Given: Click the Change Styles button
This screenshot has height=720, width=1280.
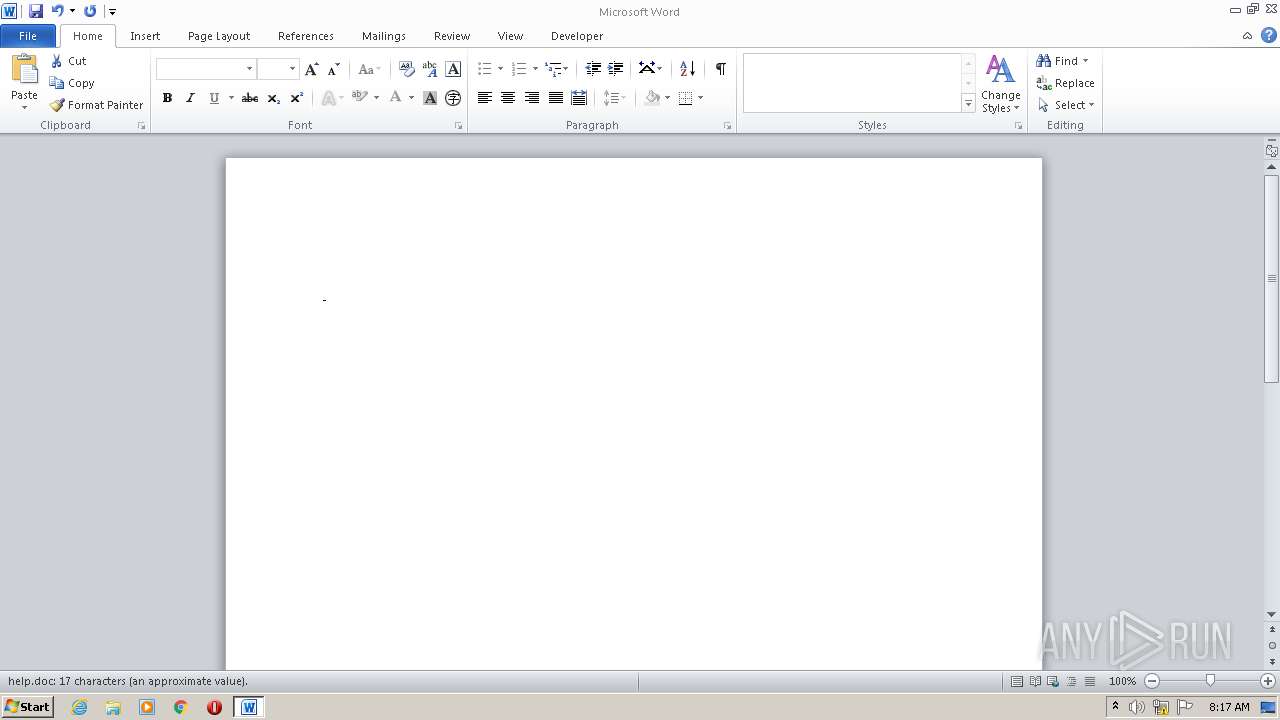Looking at the screenshot, I should tap(1000, 84).
